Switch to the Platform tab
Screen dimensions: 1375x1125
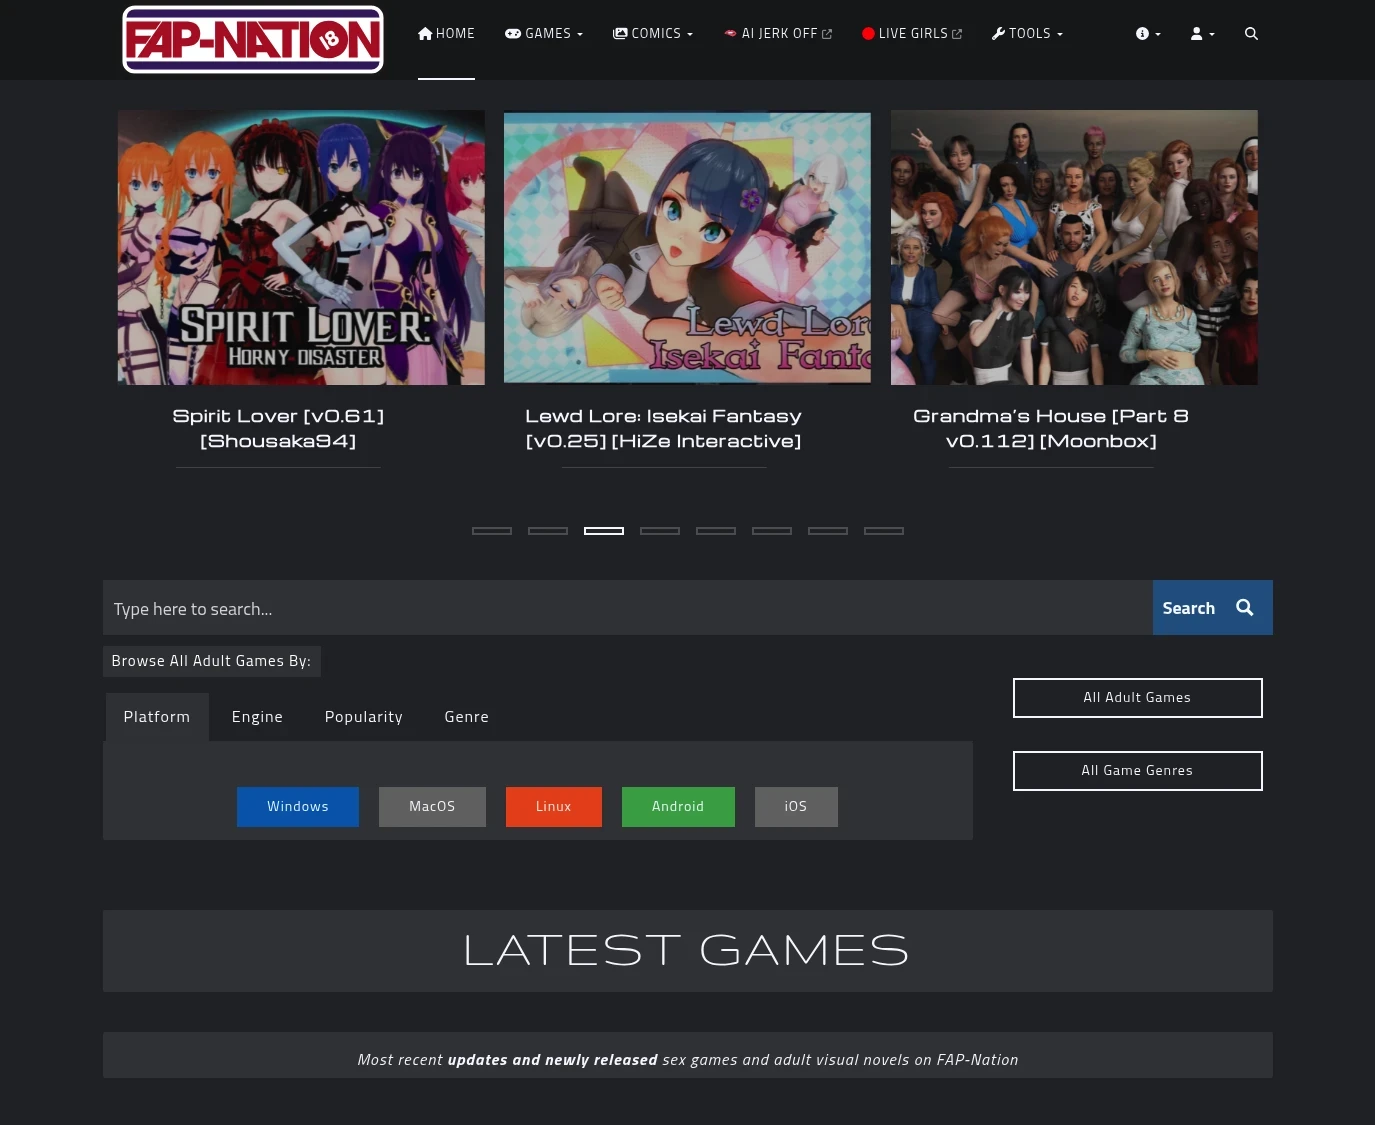157,717
